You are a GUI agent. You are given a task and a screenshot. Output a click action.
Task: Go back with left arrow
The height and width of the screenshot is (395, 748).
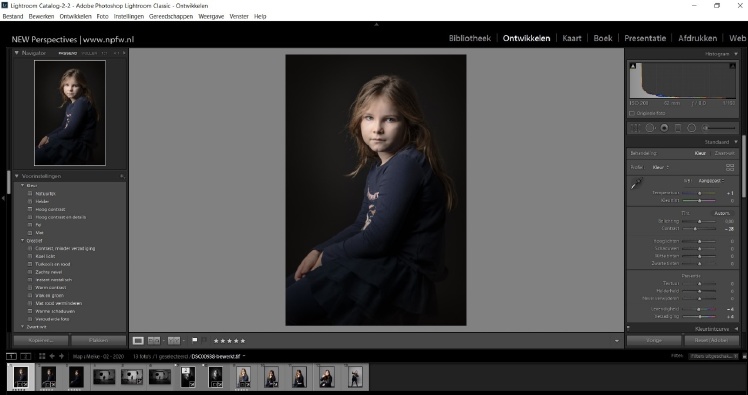point(52,356)
